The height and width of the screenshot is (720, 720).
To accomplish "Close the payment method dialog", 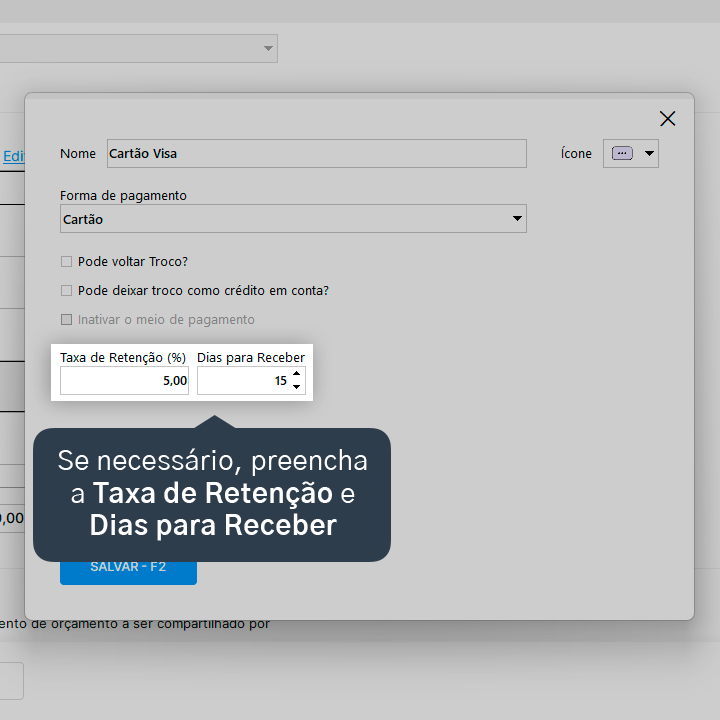I will coord(667,118).
